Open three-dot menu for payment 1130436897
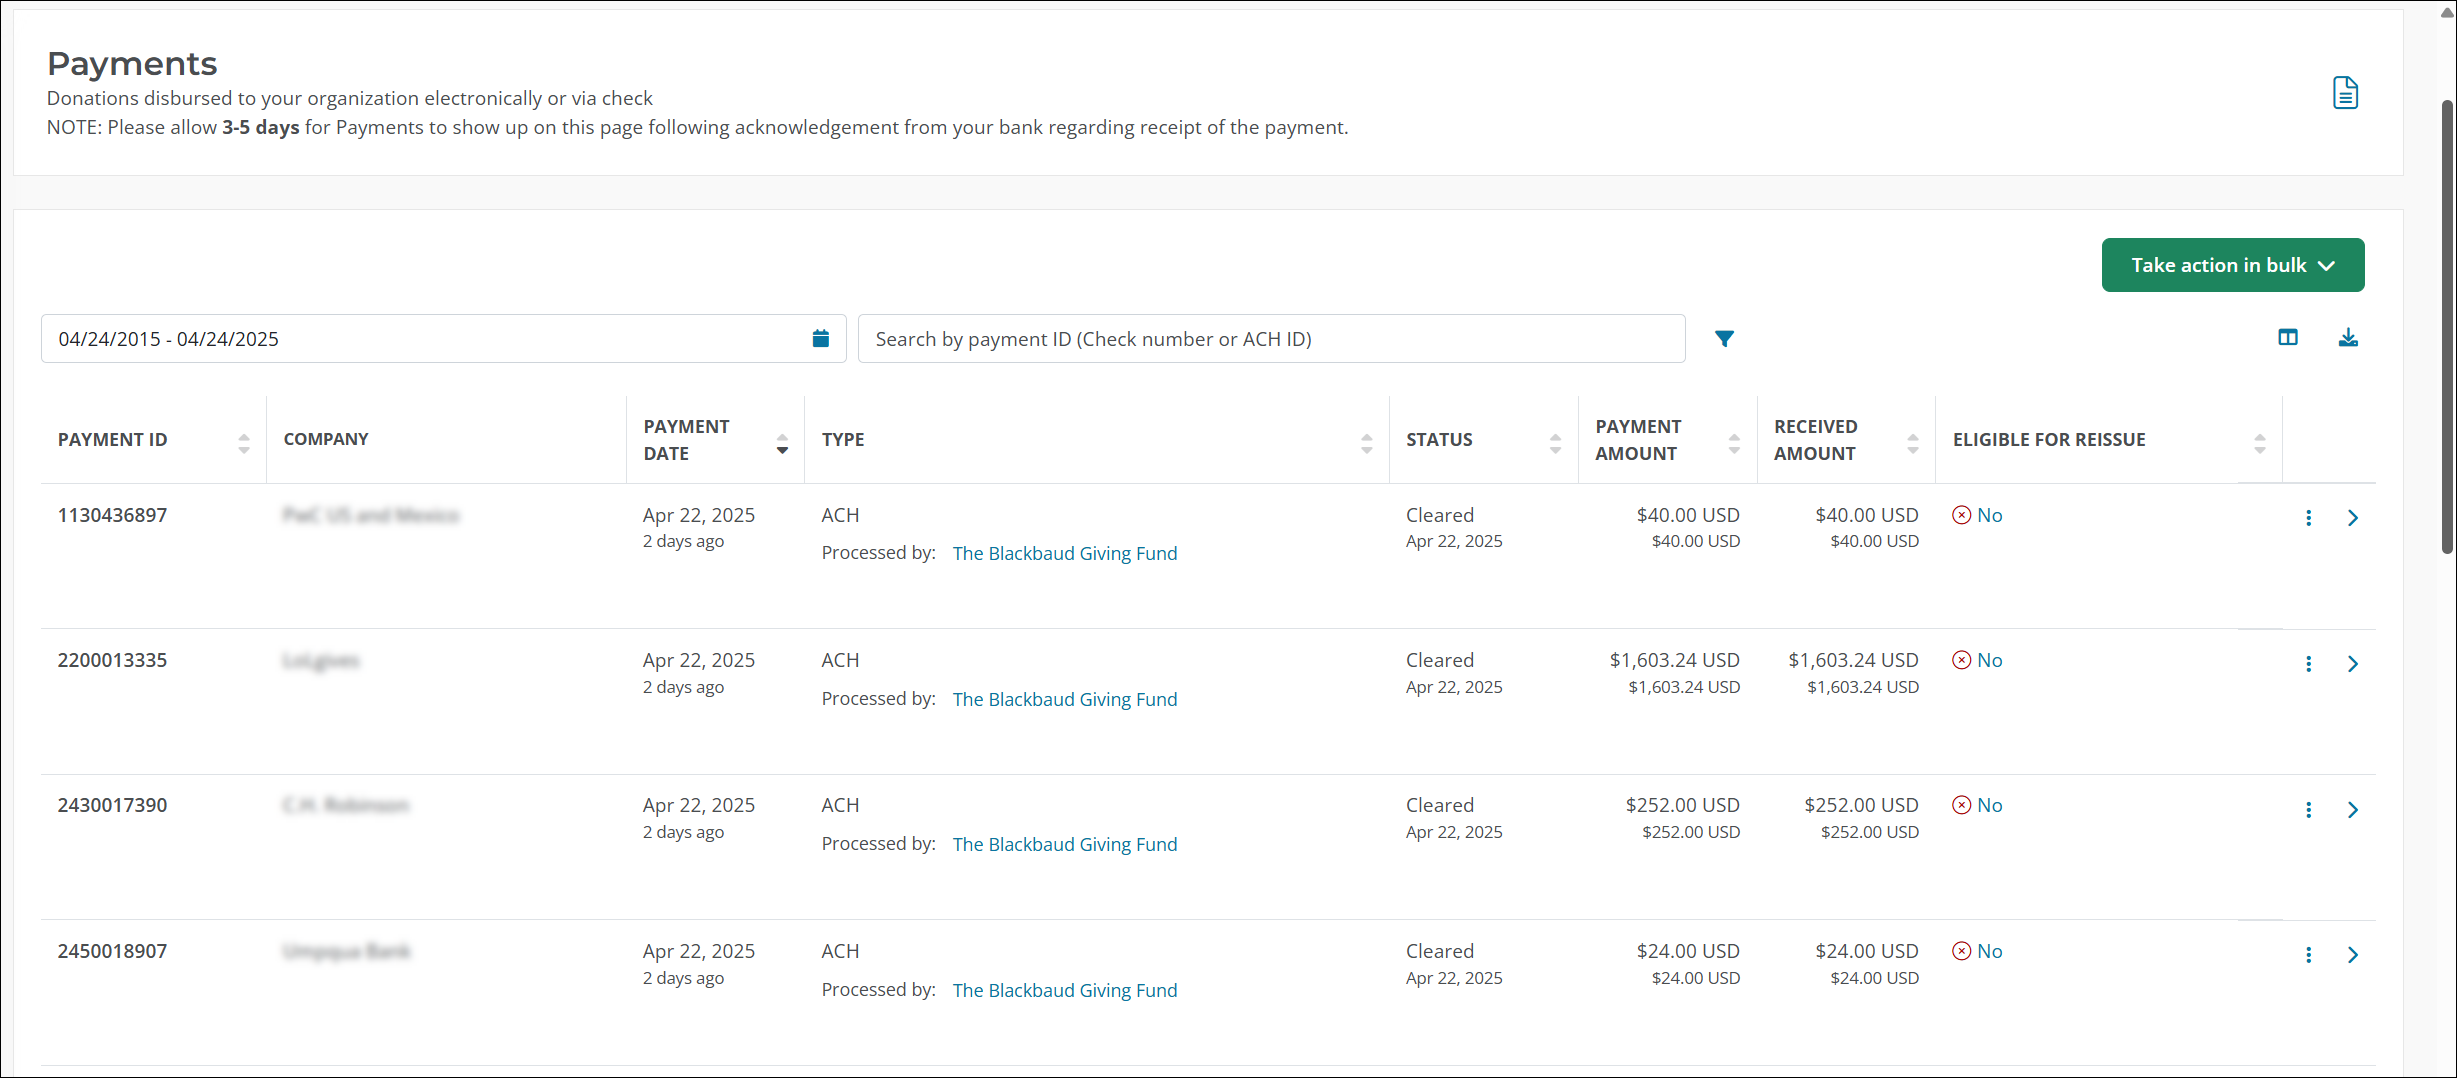Viewport: 2457px width, 1078px height. coord(2308,518)
